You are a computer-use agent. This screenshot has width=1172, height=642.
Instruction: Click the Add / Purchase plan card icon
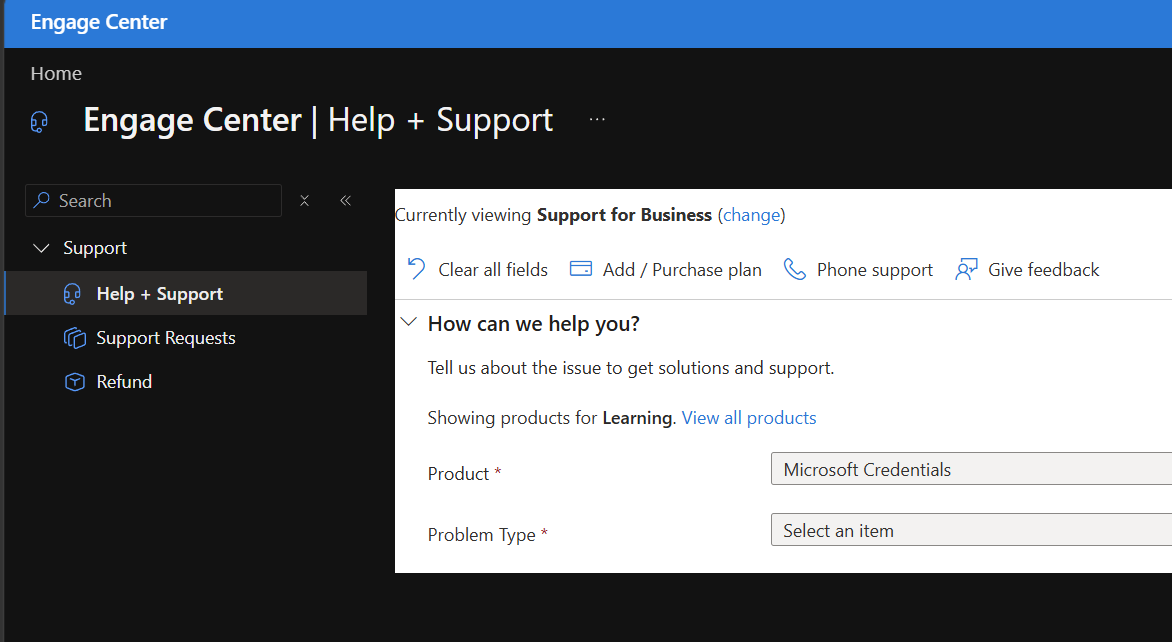(581, 269)
